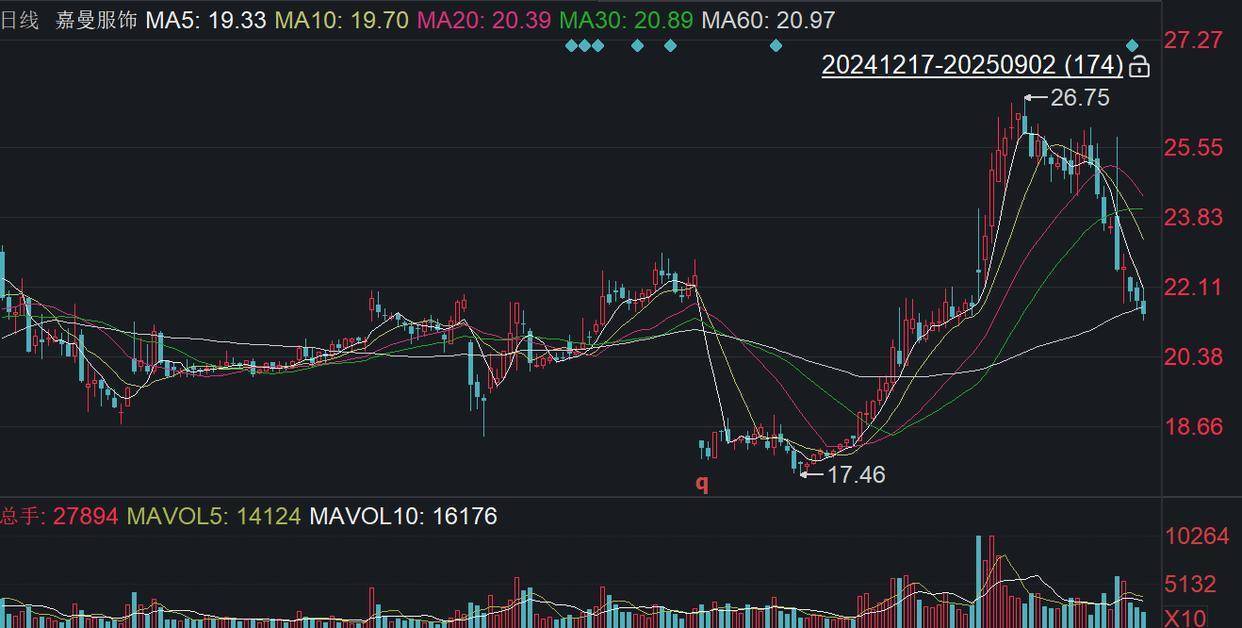Image resolution: width=1242 pixels, height=628 pixels.
Task: Select the stock name 嘉曼服饰
Action: point(96,20)
